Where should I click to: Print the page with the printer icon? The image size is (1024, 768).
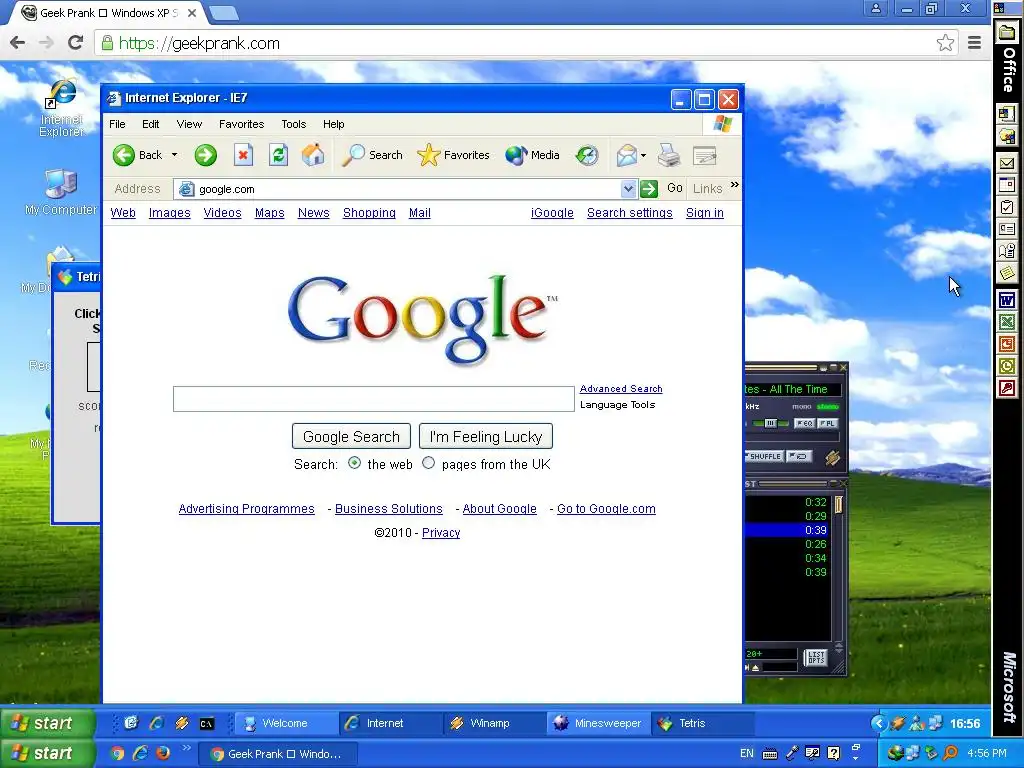pyautogui.click(x=669, y=155)
